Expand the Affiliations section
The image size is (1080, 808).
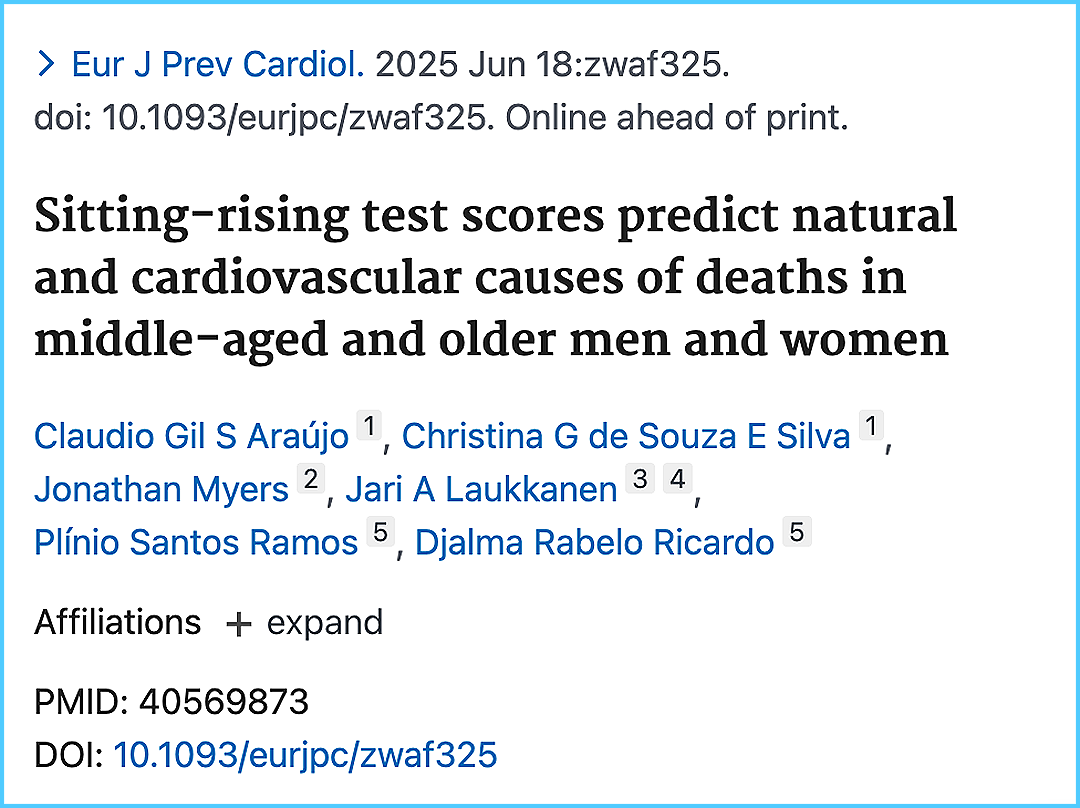305,623
